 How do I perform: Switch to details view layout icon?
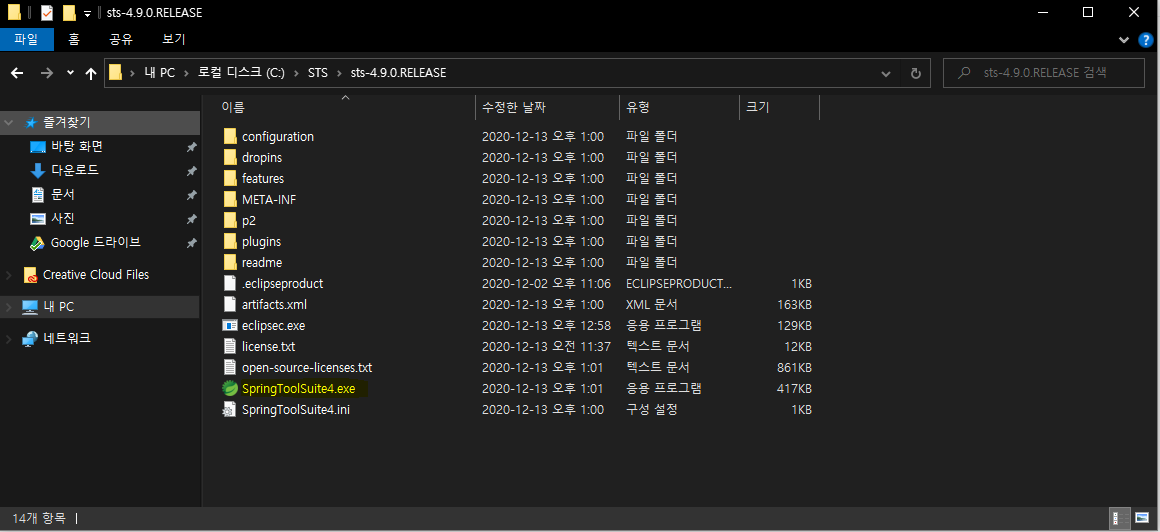point(1120,519)
